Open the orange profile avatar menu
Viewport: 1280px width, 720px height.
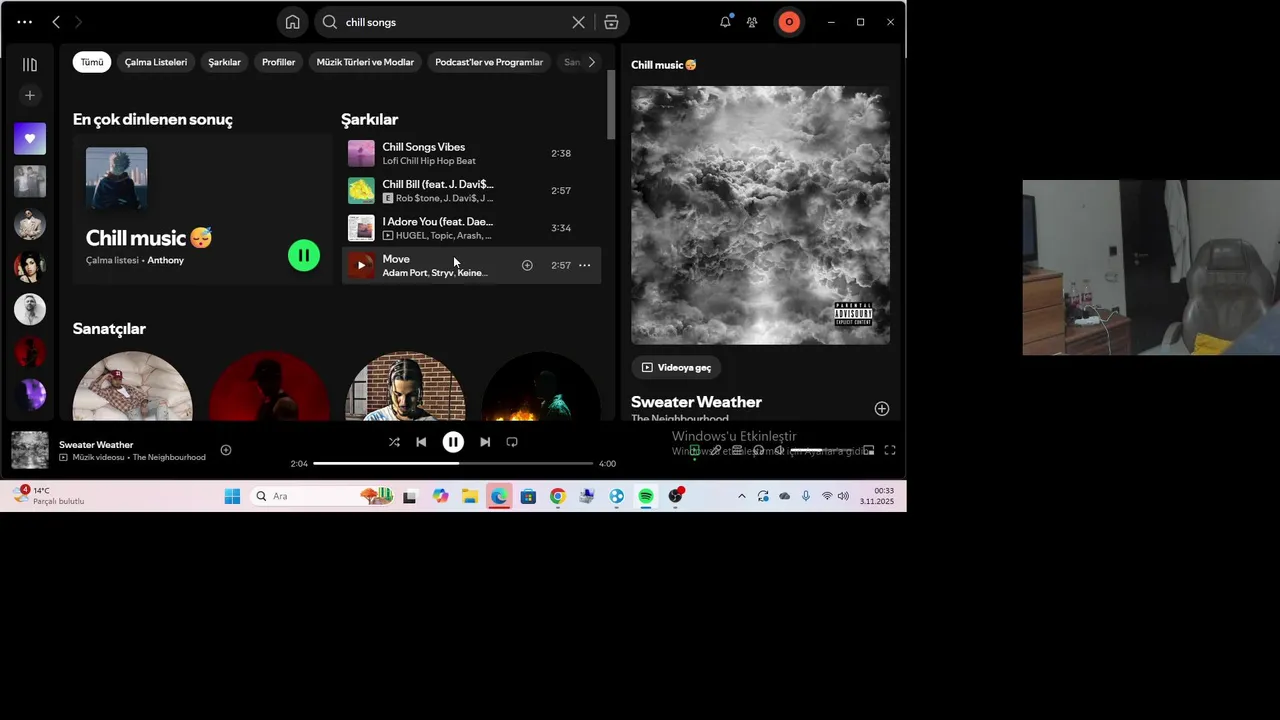click(x=789, y=22)
